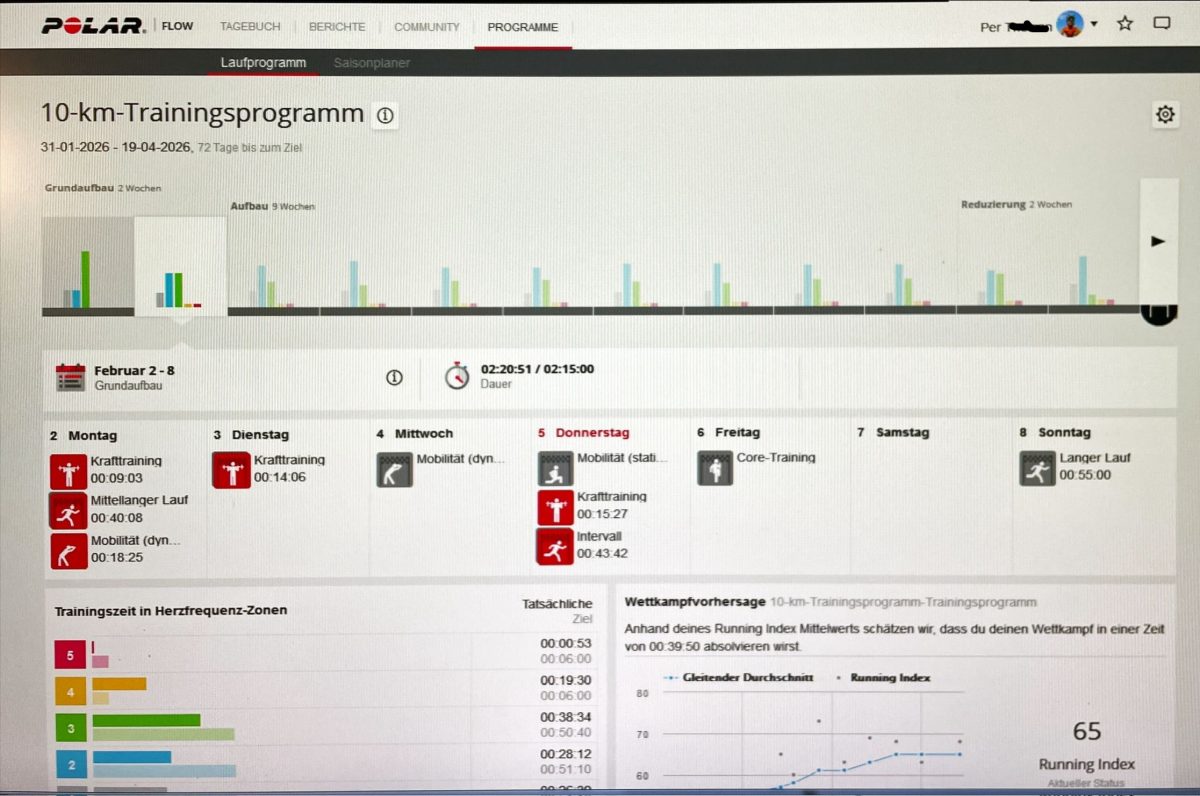Open Monday's Mittellanger Lauf running icon
Viewport: 1200px width, 796px height.
[x=68, y=510]
